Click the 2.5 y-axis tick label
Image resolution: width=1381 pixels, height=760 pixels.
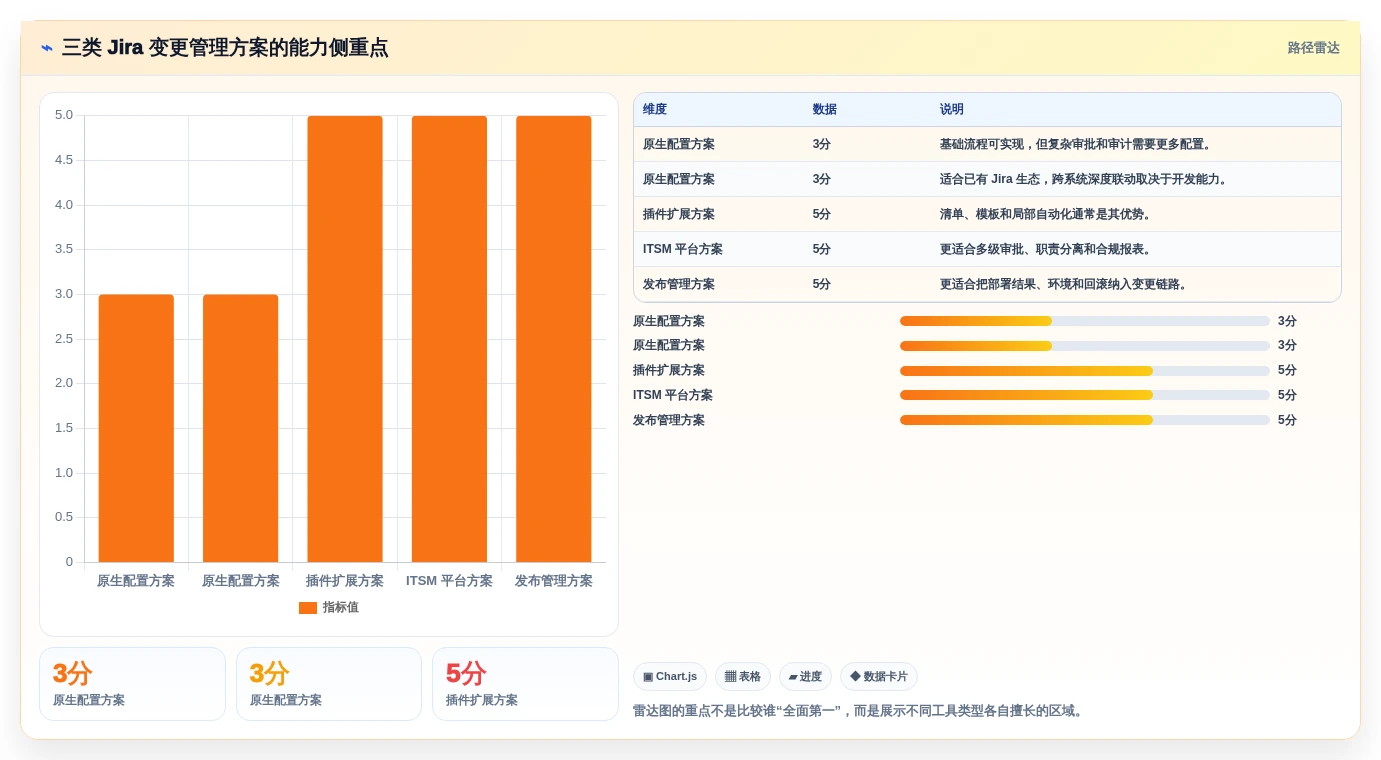pyautogui.click(x=64, y=338)
